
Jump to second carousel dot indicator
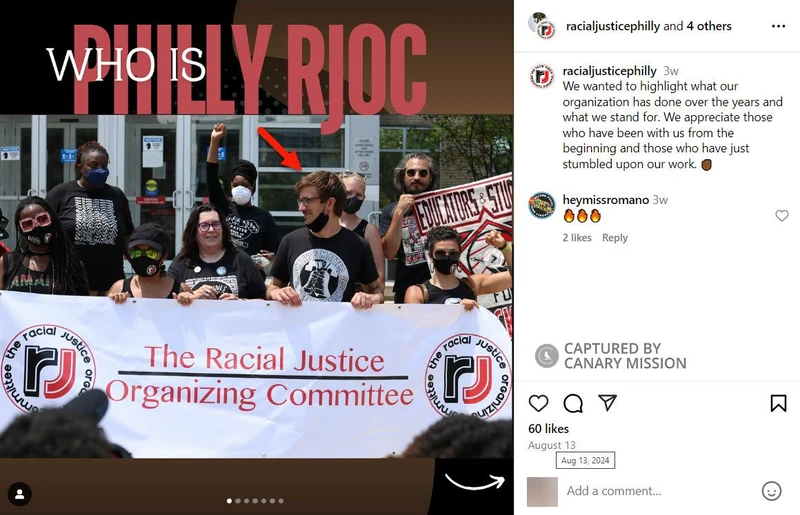coord(238,501)
